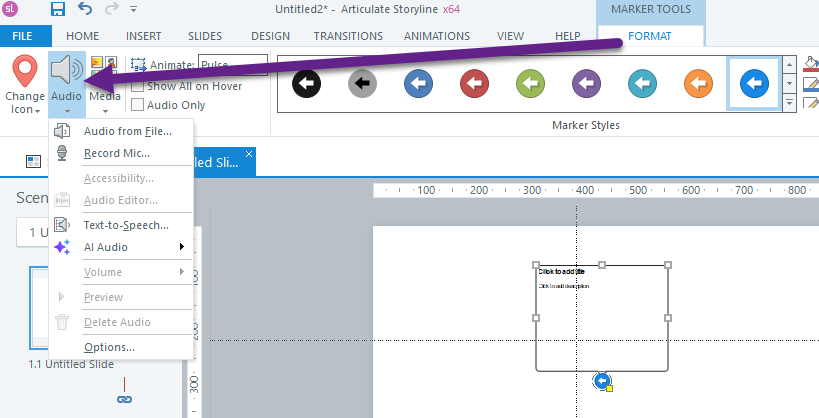Click the Undo arrow icon

(x=85, y=10)
